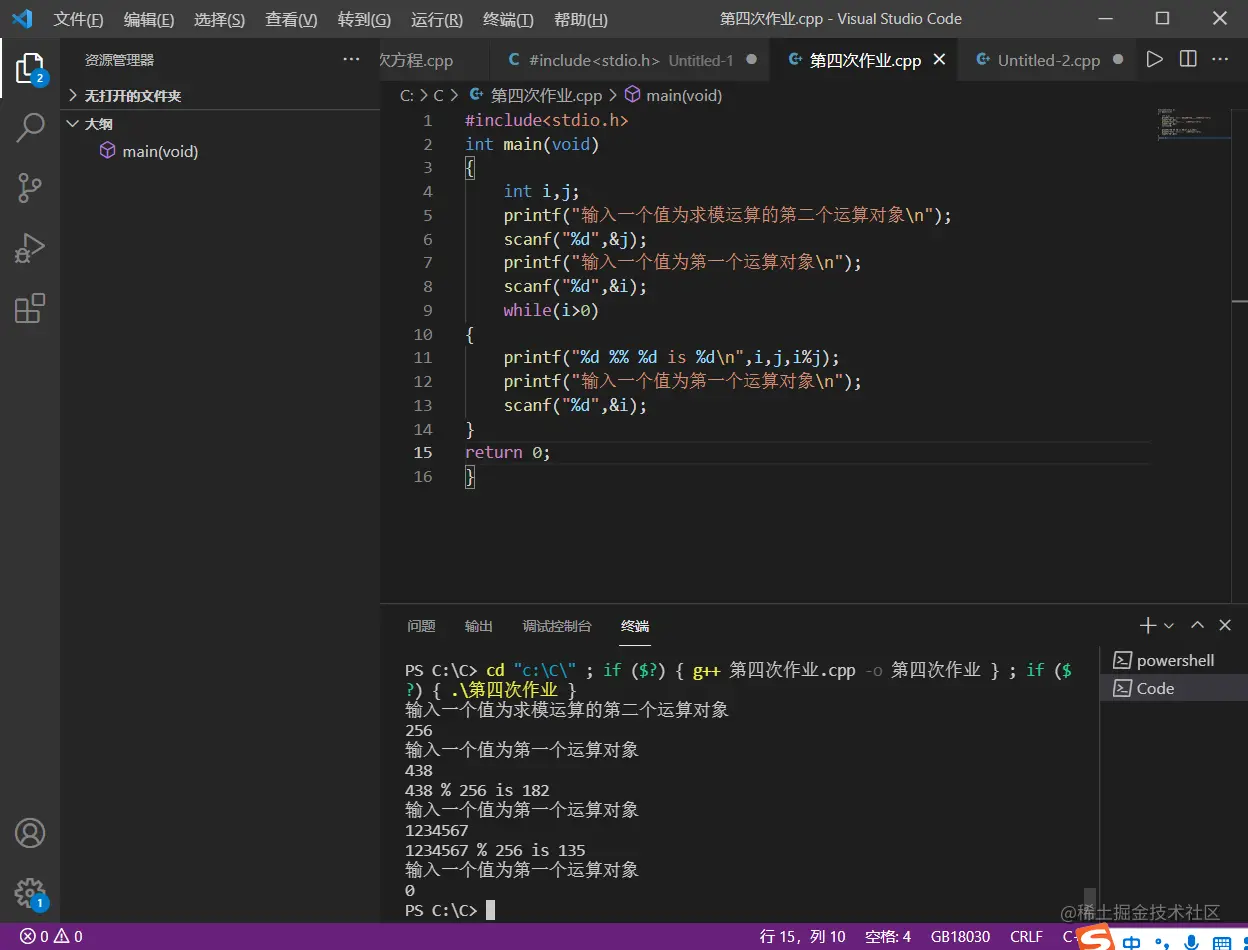The width and height of the screenshot is (1248, 950).
Task: Click the code minimap preview
Action: point(1194,123)
